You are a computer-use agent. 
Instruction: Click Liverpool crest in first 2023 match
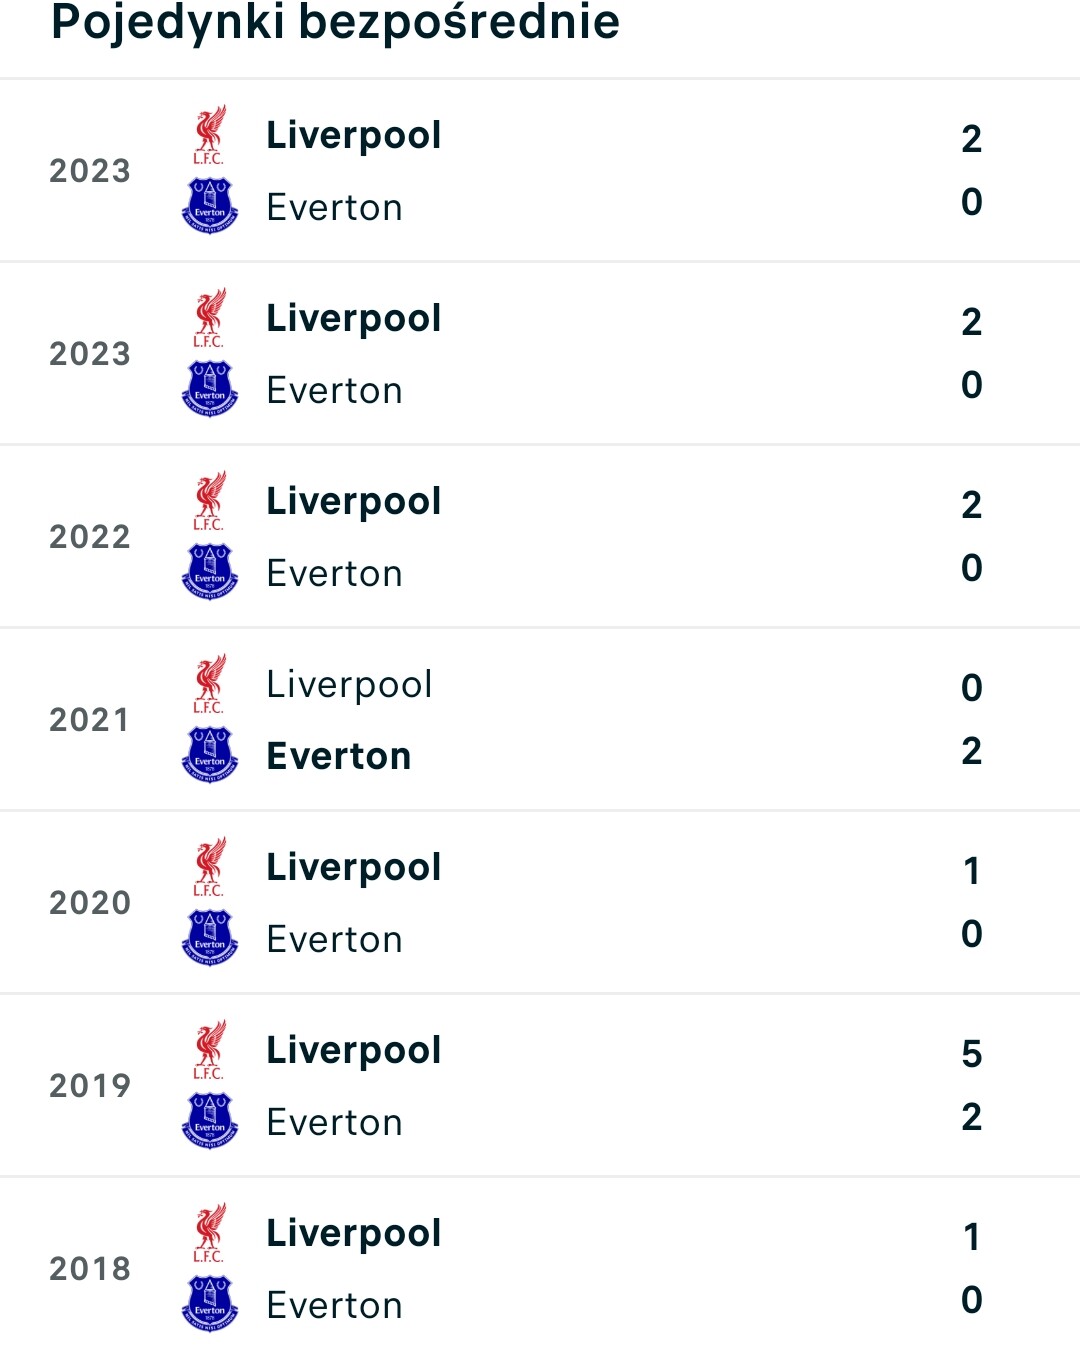(210, 135)
